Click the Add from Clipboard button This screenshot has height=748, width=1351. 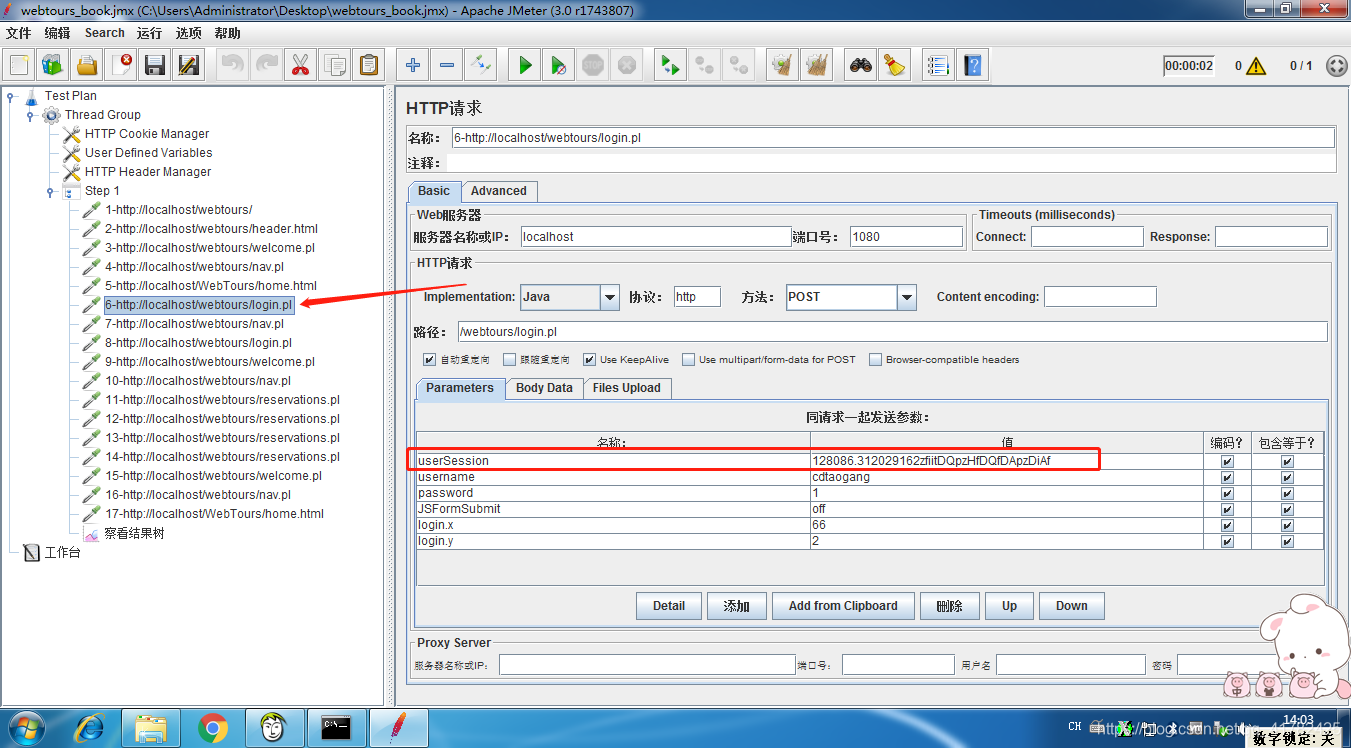(x=843, y=606)
